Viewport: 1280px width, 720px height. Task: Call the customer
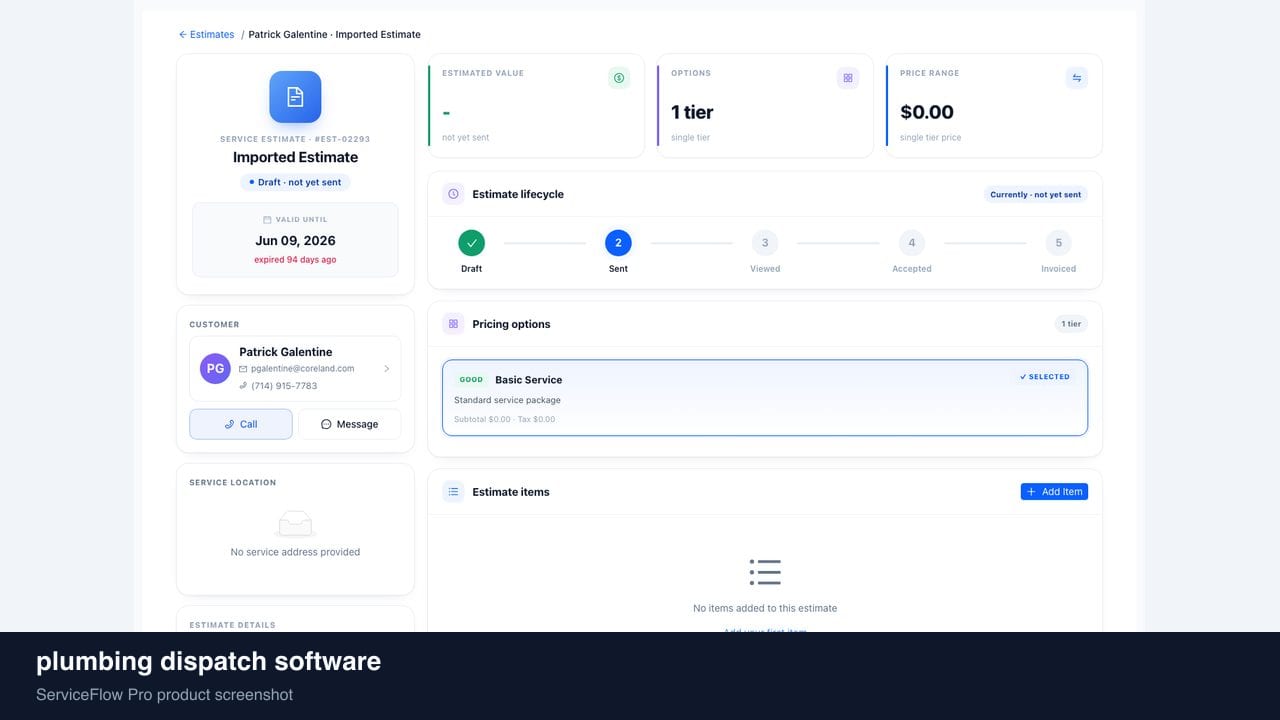241,424
